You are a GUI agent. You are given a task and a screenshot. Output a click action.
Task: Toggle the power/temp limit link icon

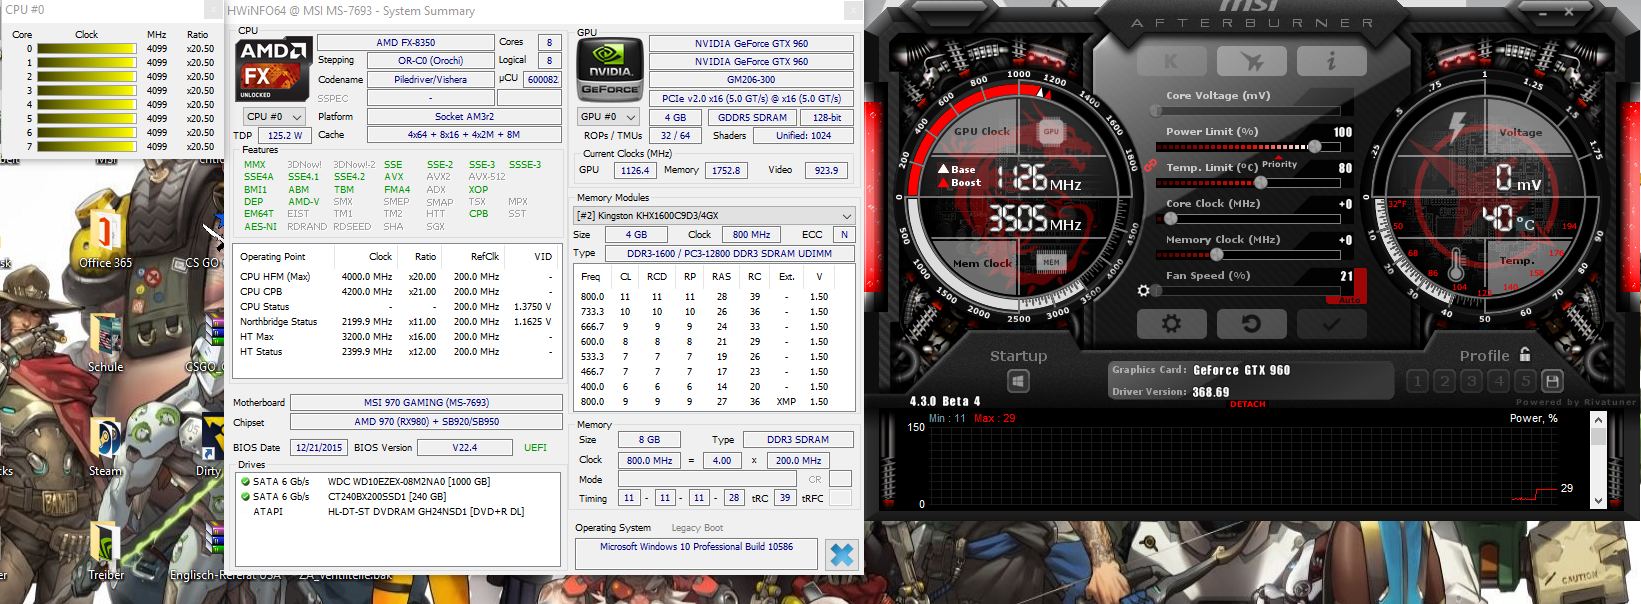coord(1150,165)
